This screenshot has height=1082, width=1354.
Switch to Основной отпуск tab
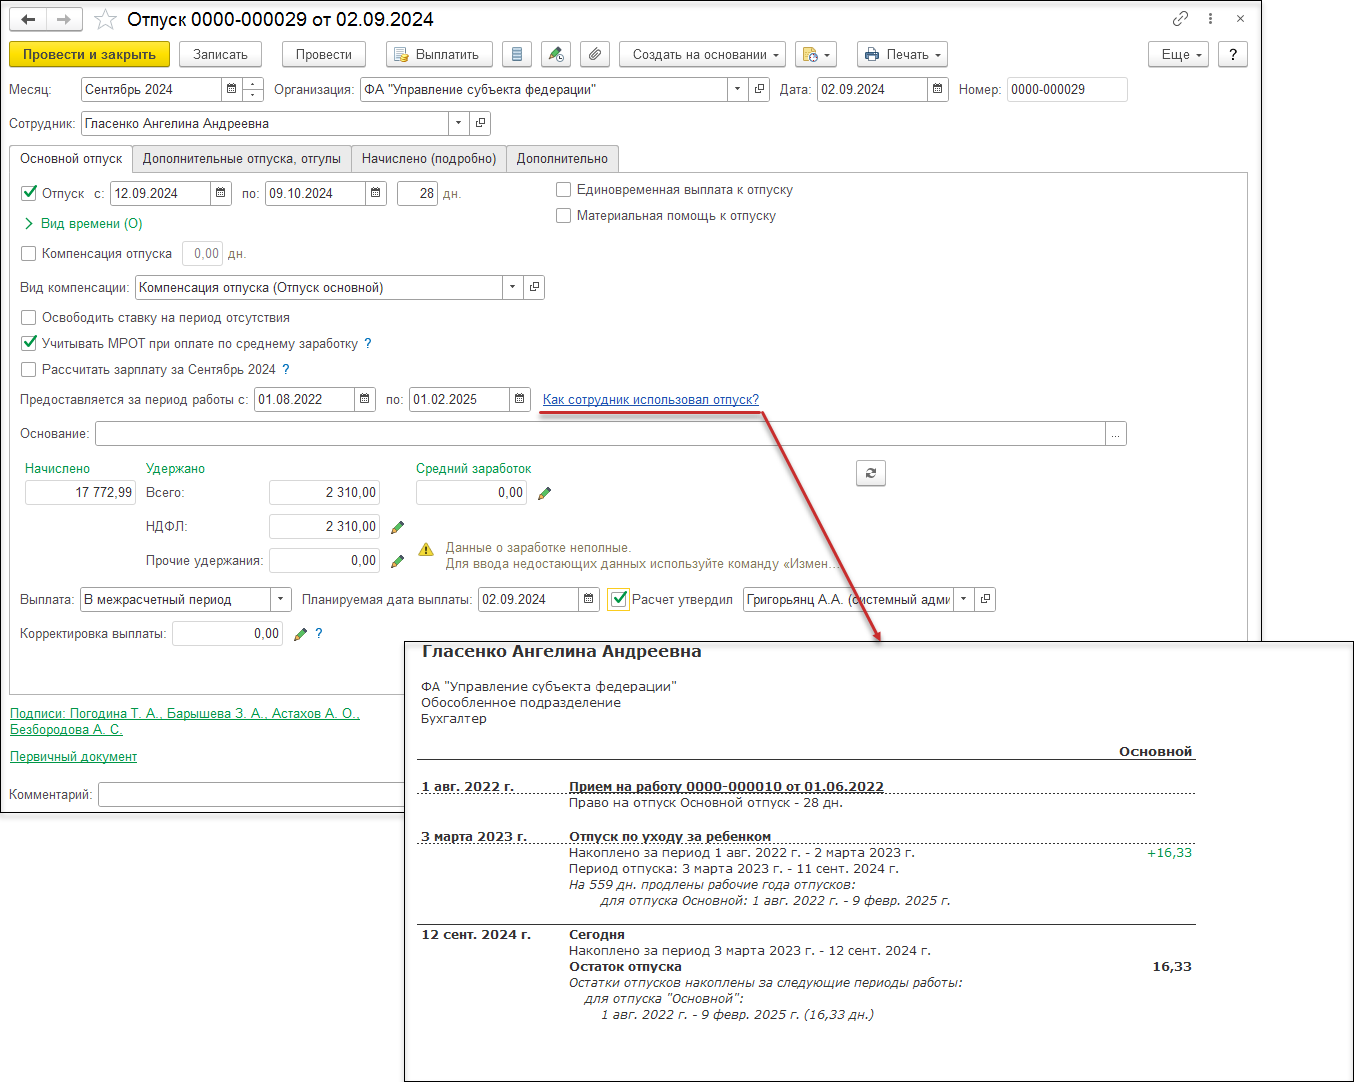[x=71, y=158]
